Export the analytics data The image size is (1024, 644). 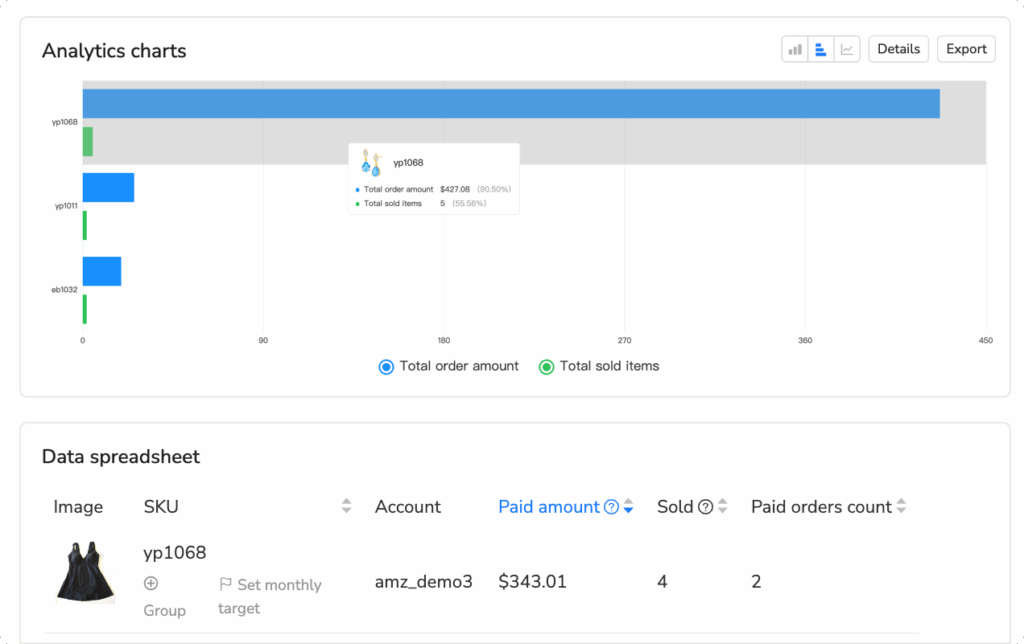tap(965, 48)
